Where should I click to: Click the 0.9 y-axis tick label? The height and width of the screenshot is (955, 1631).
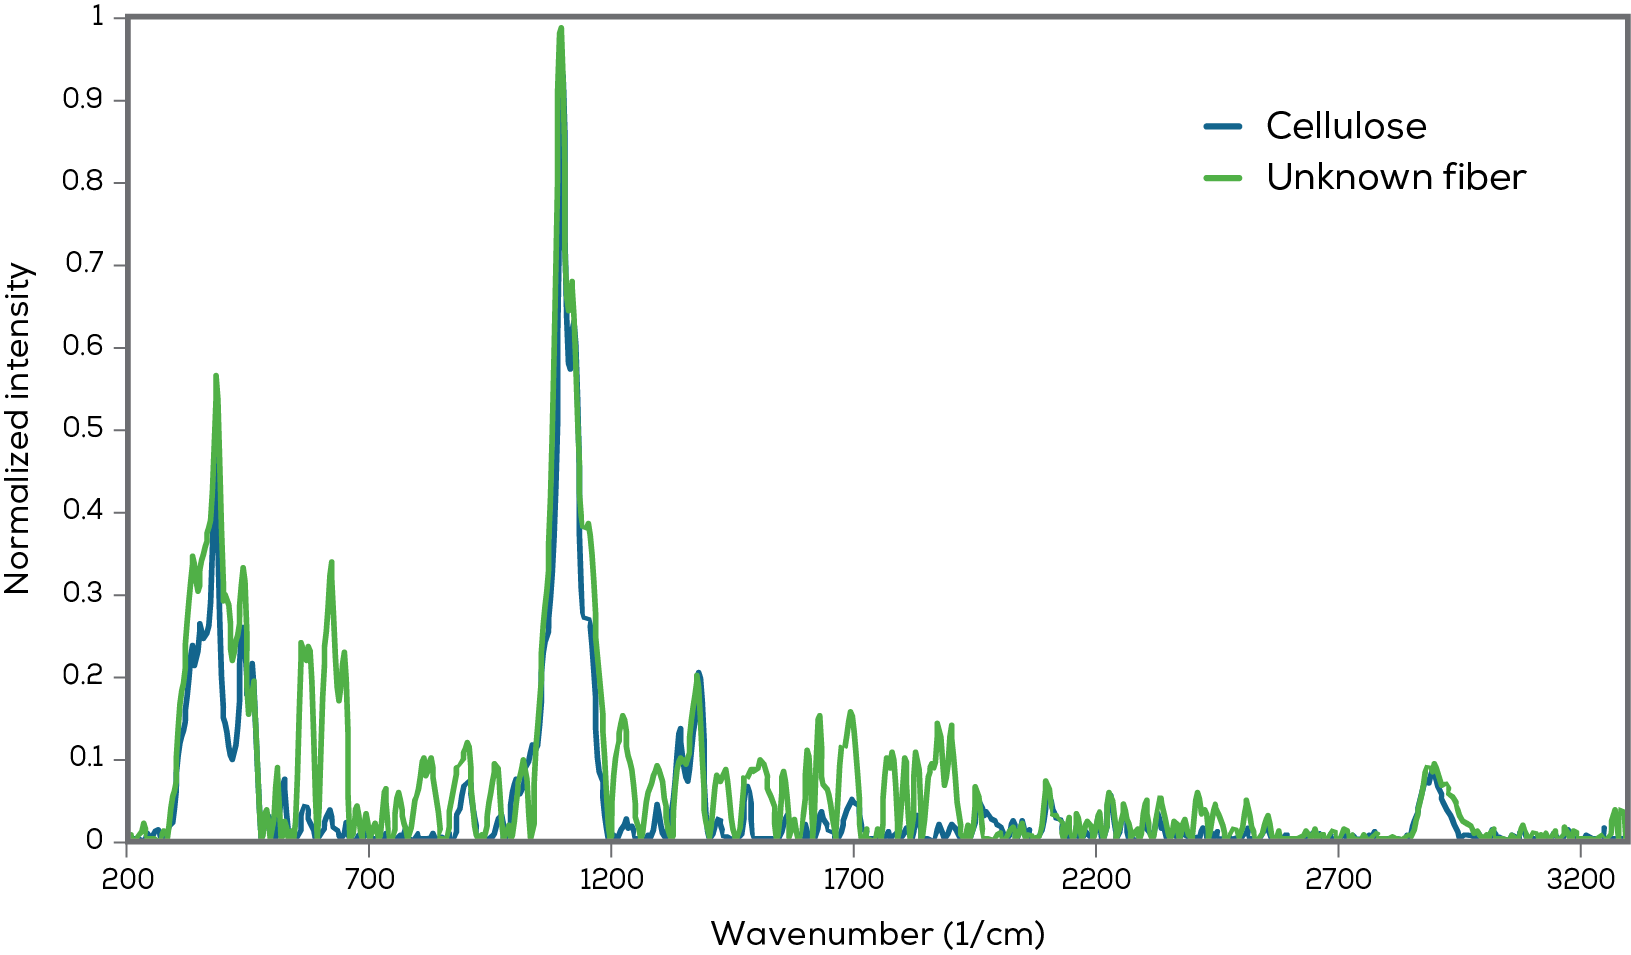(x=83, y=99)
